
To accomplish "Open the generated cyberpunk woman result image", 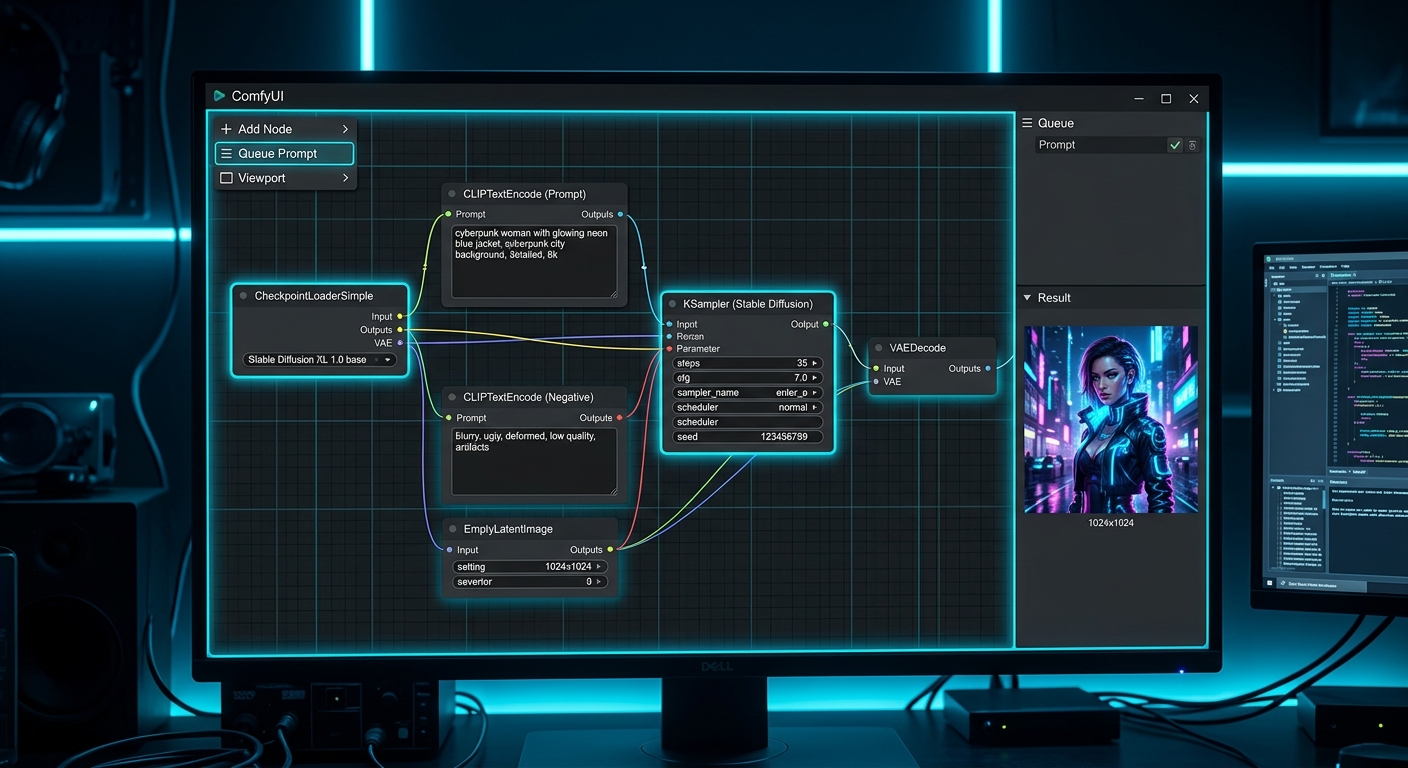I will (1111, 419).
